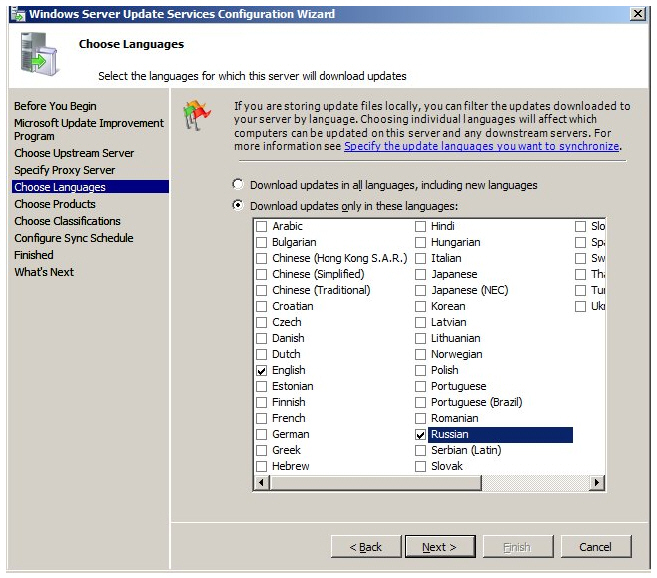
Task: Check the Hebrew checkbox
Action: tap(261, 466)
